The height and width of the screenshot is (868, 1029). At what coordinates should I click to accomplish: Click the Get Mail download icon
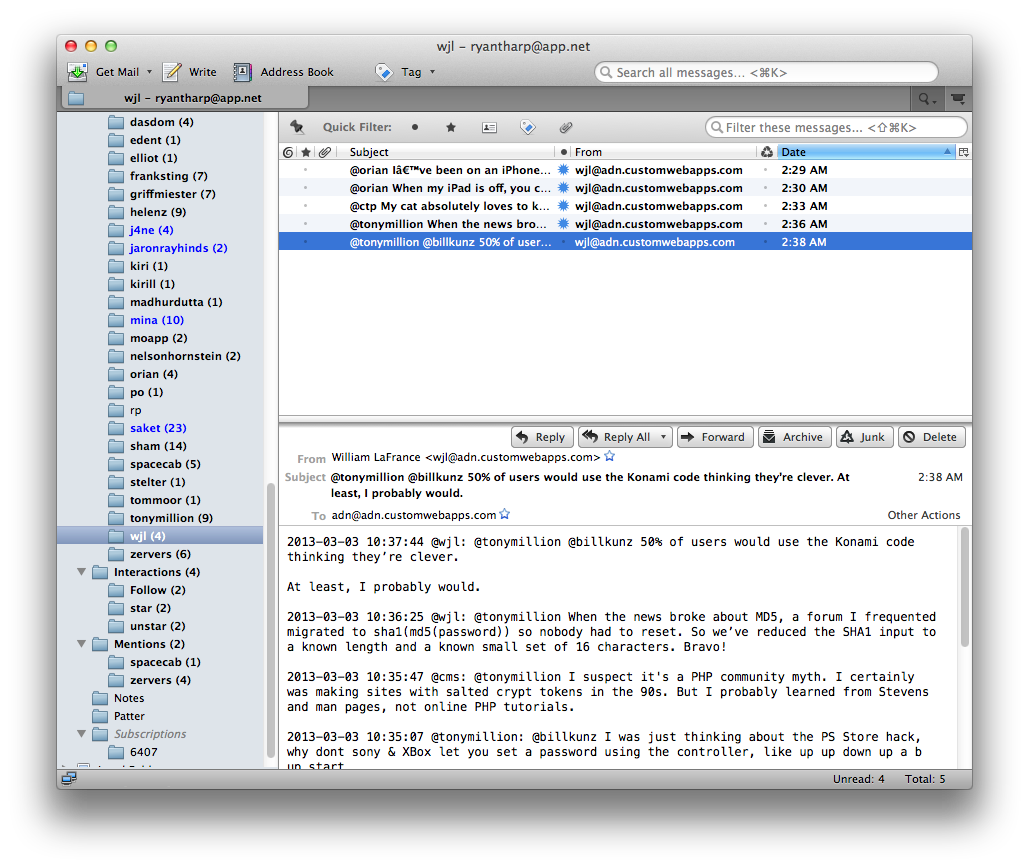click(77, 72)
